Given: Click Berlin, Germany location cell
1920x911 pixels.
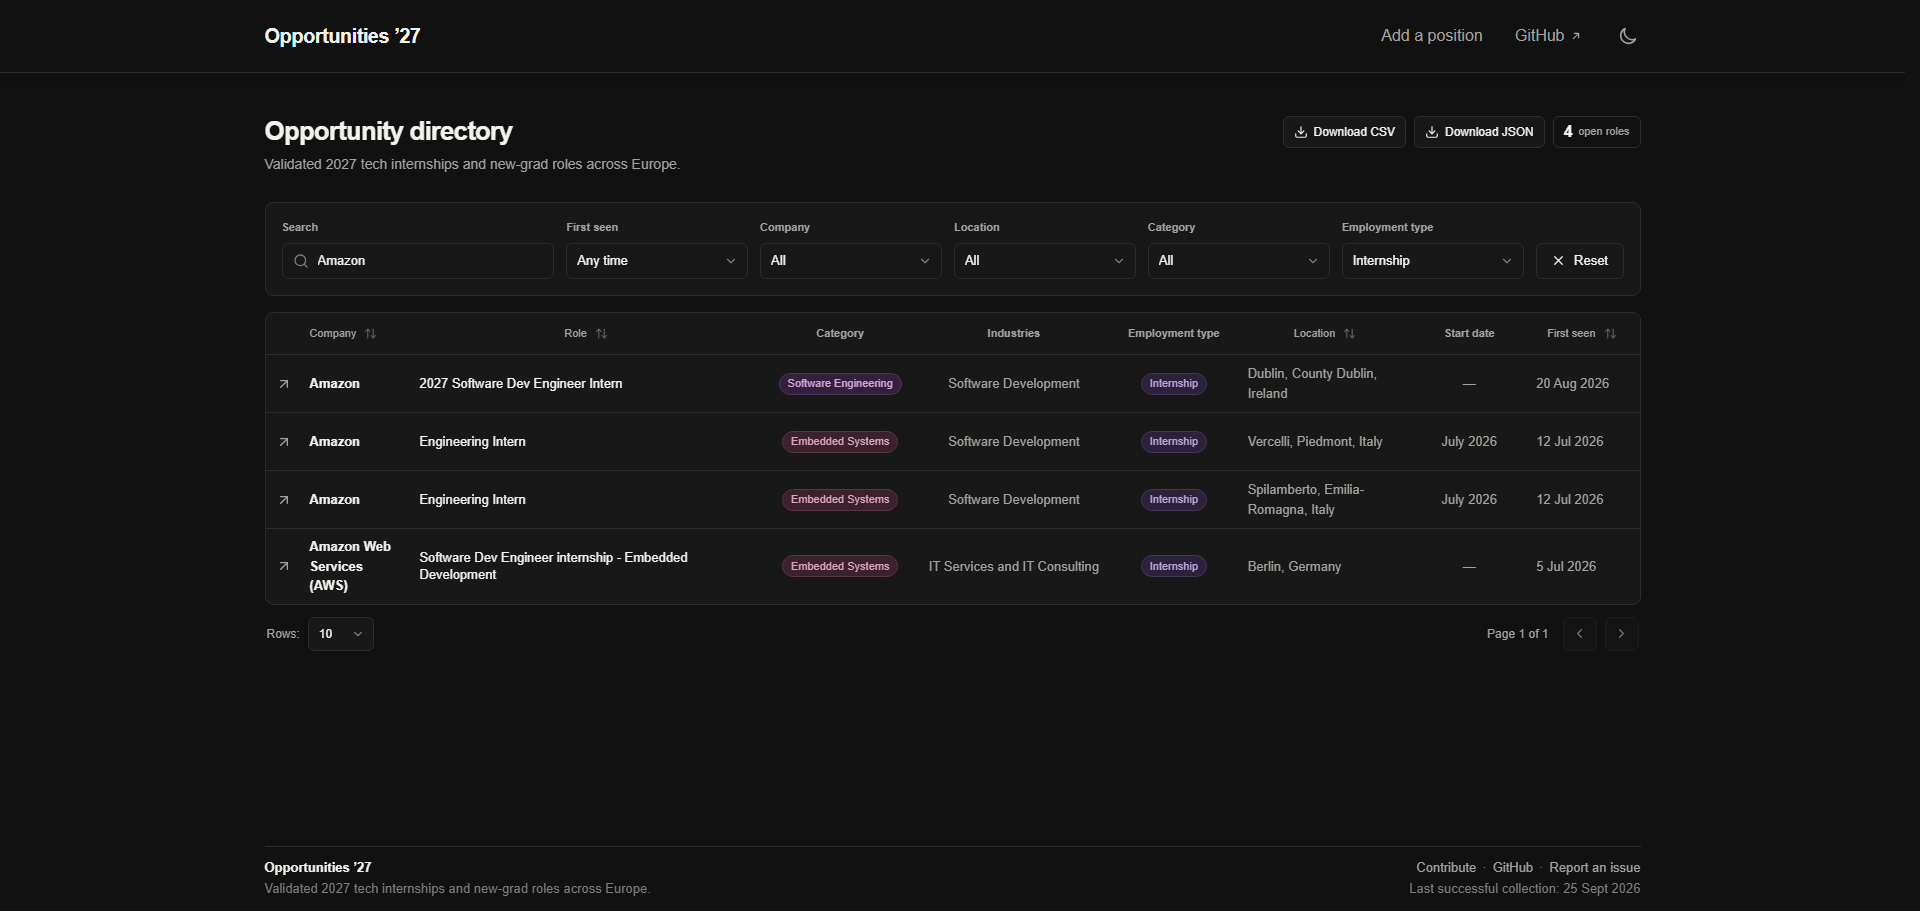Looking at the screenshot, I should point(1294,567).
